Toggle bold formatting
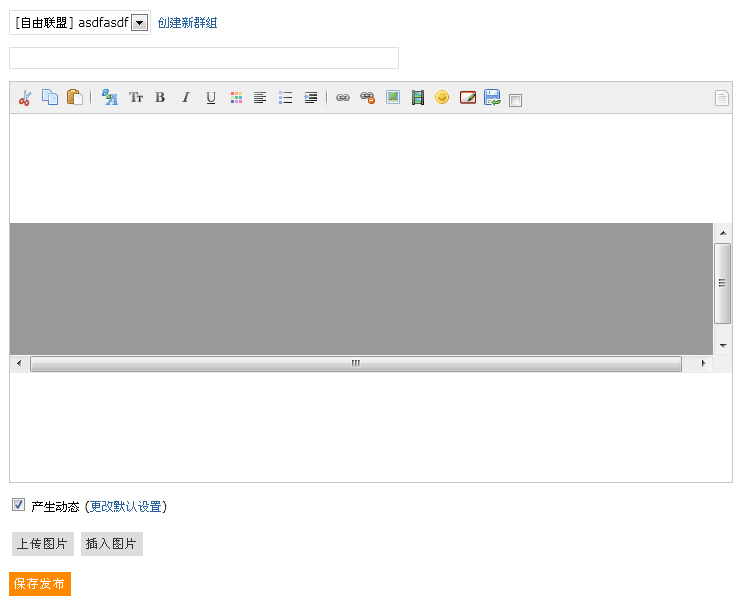Viewport: 739px width, 602px height. [x=160, y=98]
